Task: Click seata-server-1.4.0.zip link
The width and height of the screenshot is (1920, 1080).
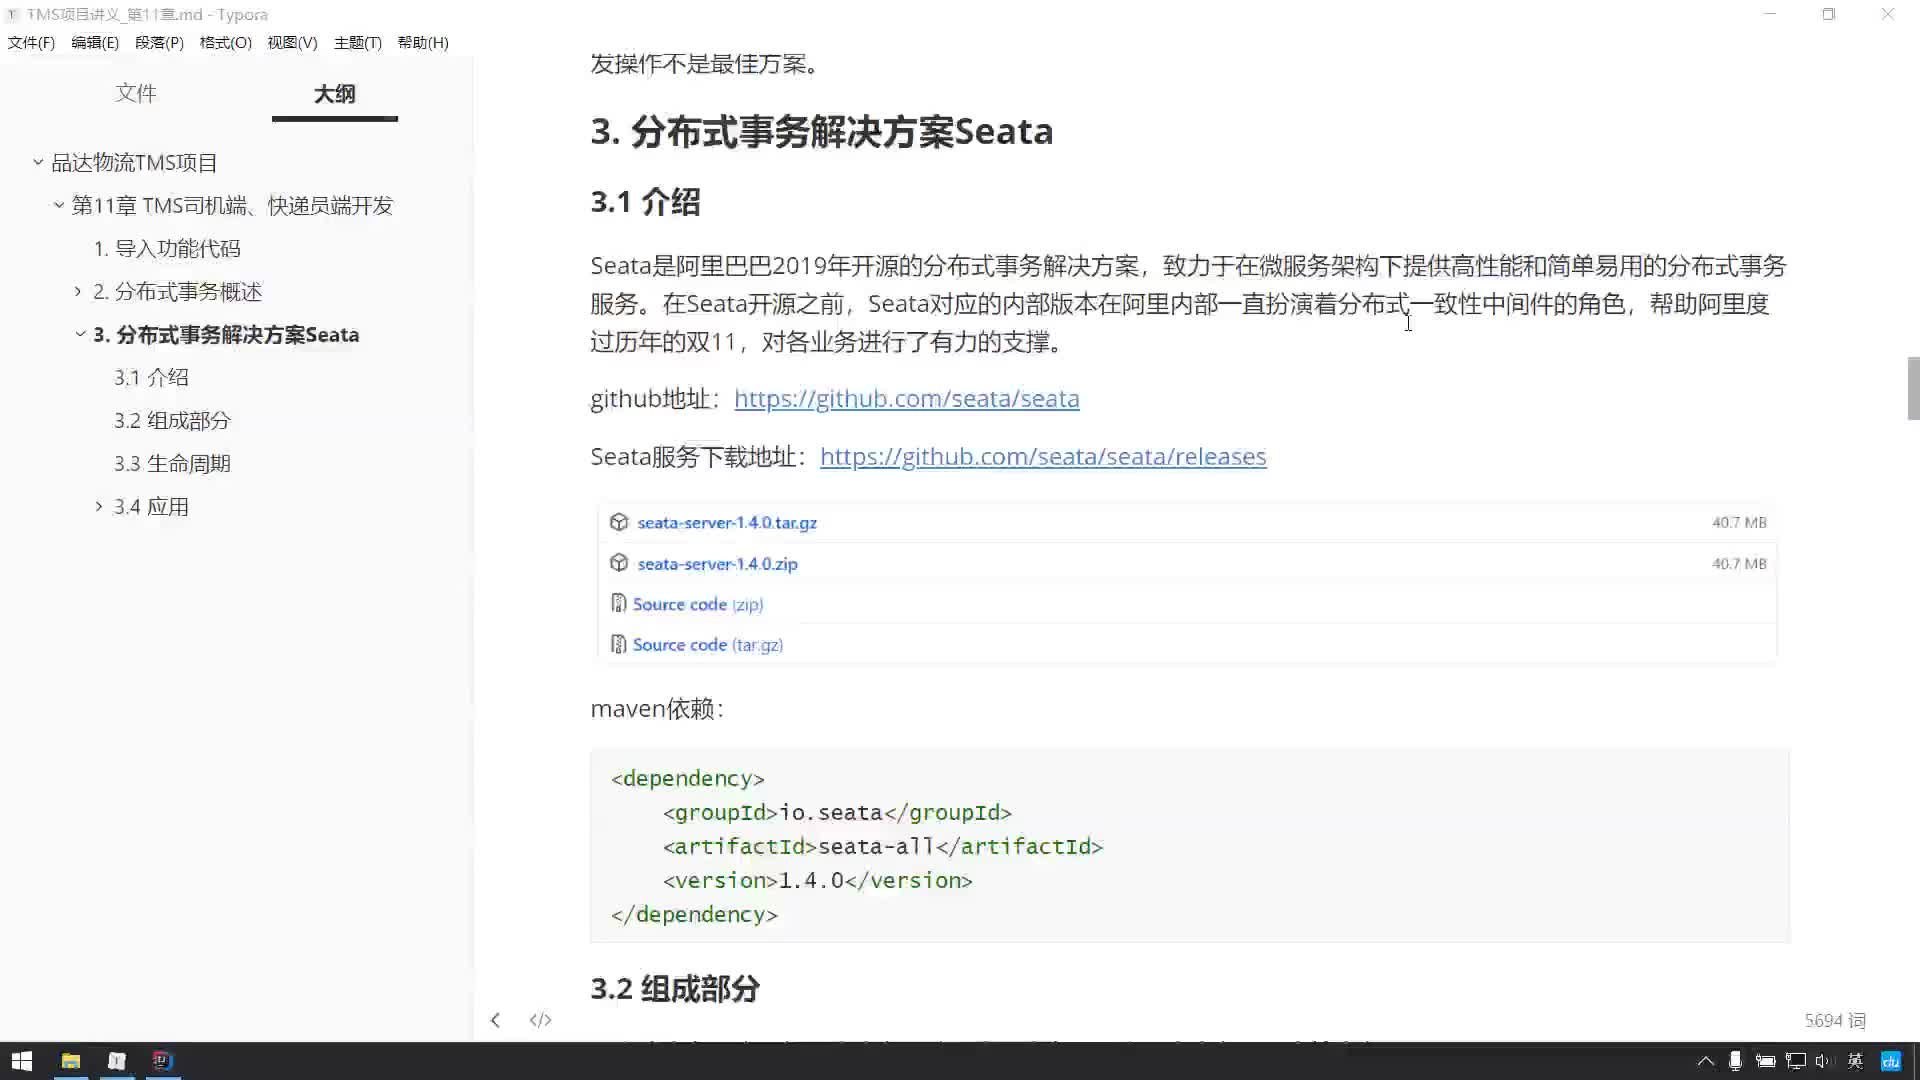Action: click(x=717, y=563)
